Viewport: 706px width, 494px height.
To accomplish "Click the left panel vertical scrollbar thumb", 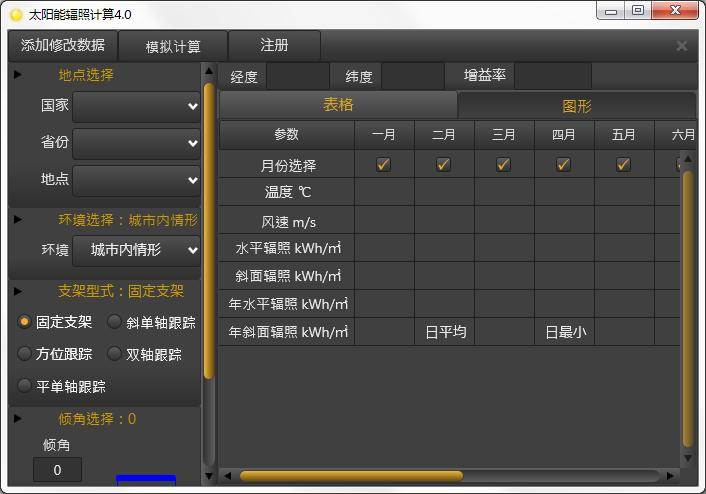I will tap(208, 231).
